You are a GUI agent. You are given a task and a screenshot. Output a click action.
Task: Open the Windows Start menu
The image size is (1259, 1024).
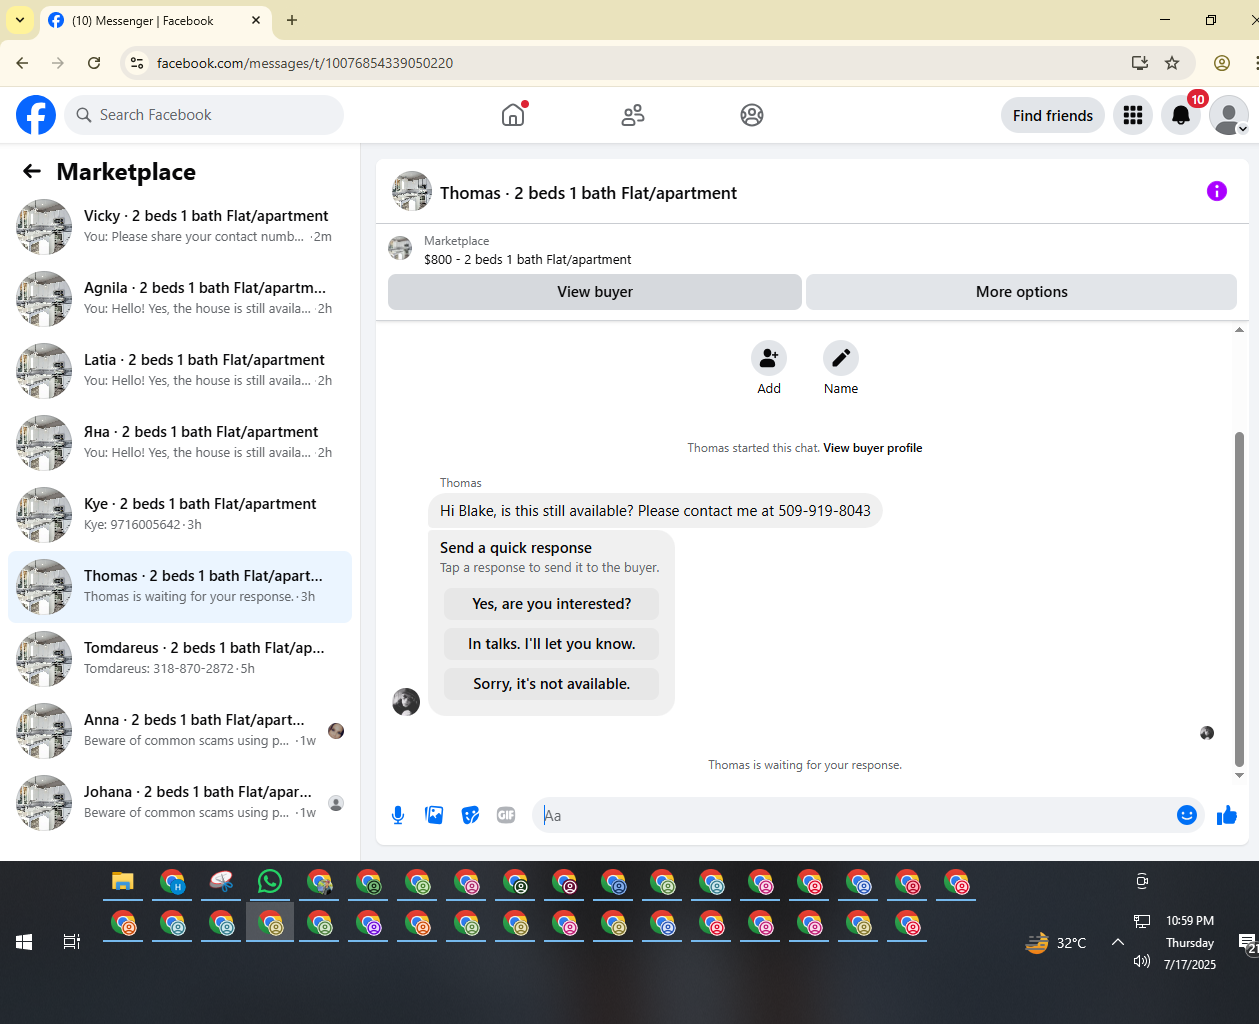(x=24, y=942)
